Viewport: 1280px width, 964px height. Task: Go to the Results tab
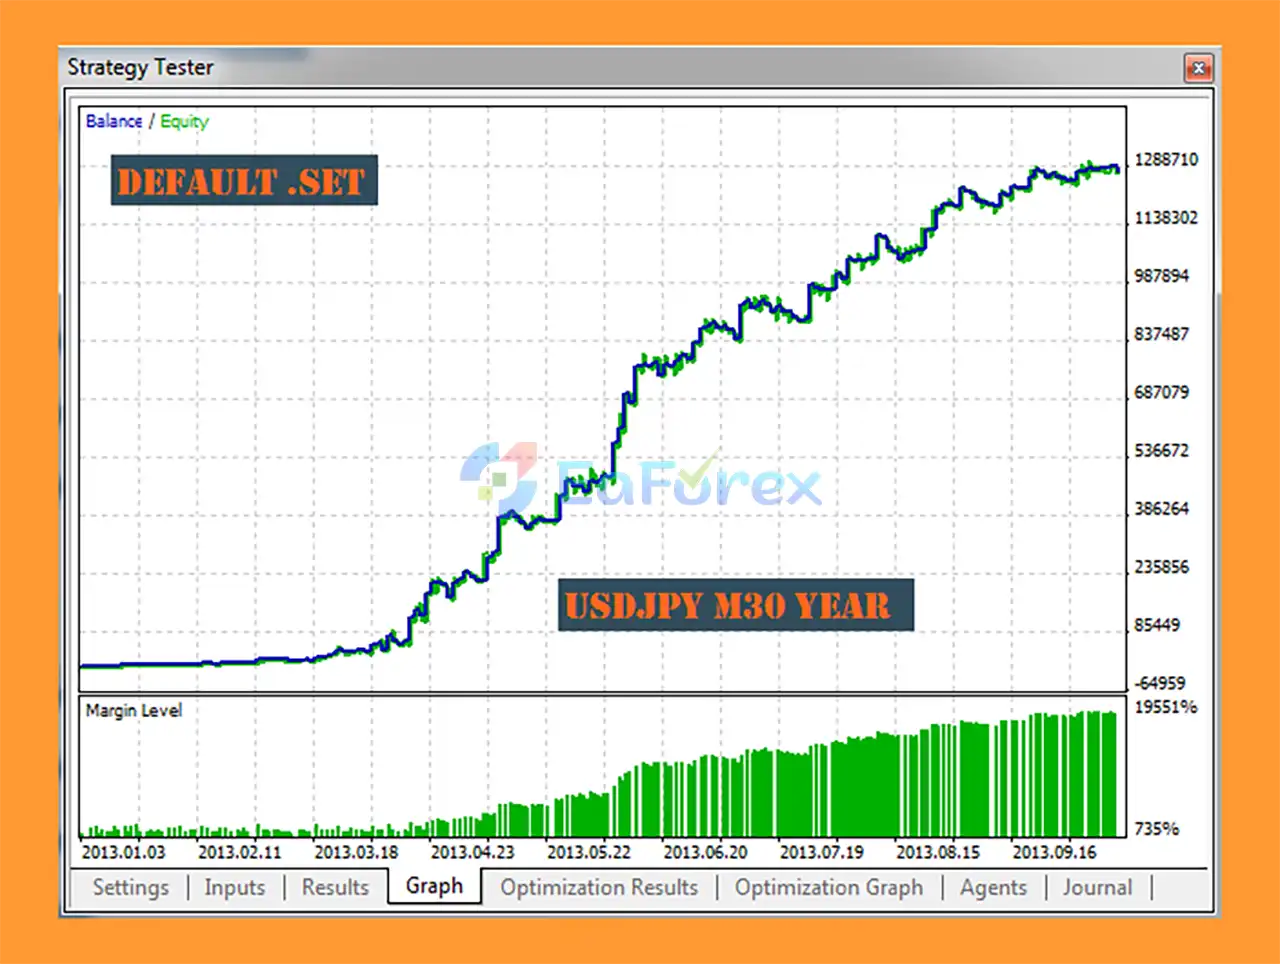point(335,887)
